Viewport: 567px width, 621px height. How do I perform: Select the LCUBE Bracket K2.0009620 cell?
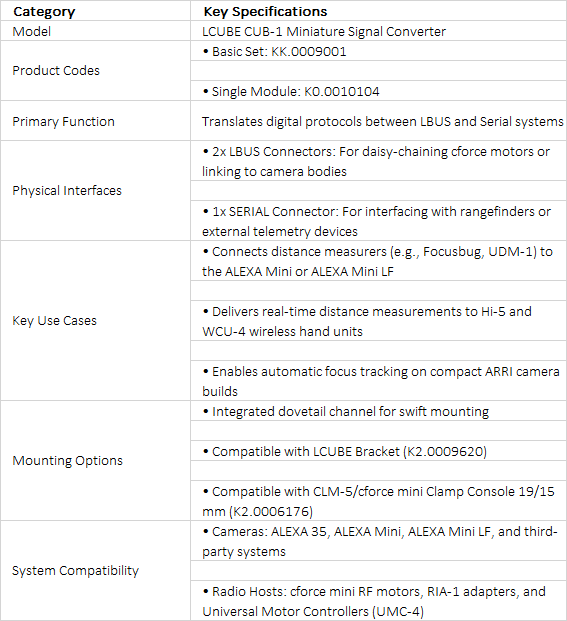coord(379,451)
